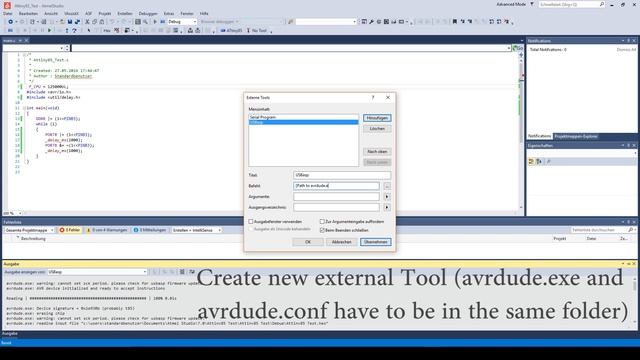The height and width of the screenshot is (360, 640).
Task: Click the No Tool programmer icon
Action: (x=248, y=30)
